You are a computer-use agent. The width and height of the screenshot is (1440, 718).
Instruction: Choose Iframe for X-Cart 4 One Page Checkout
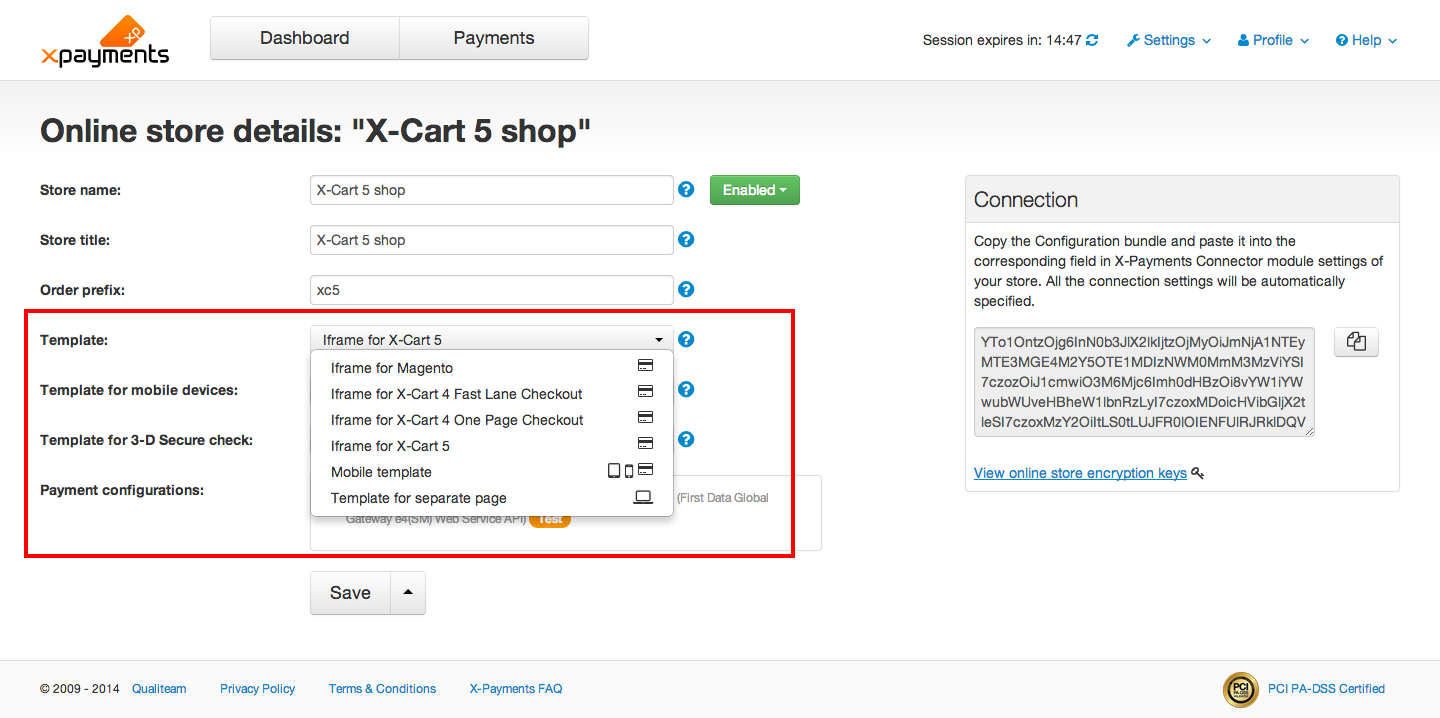click(x=492, y=420)
